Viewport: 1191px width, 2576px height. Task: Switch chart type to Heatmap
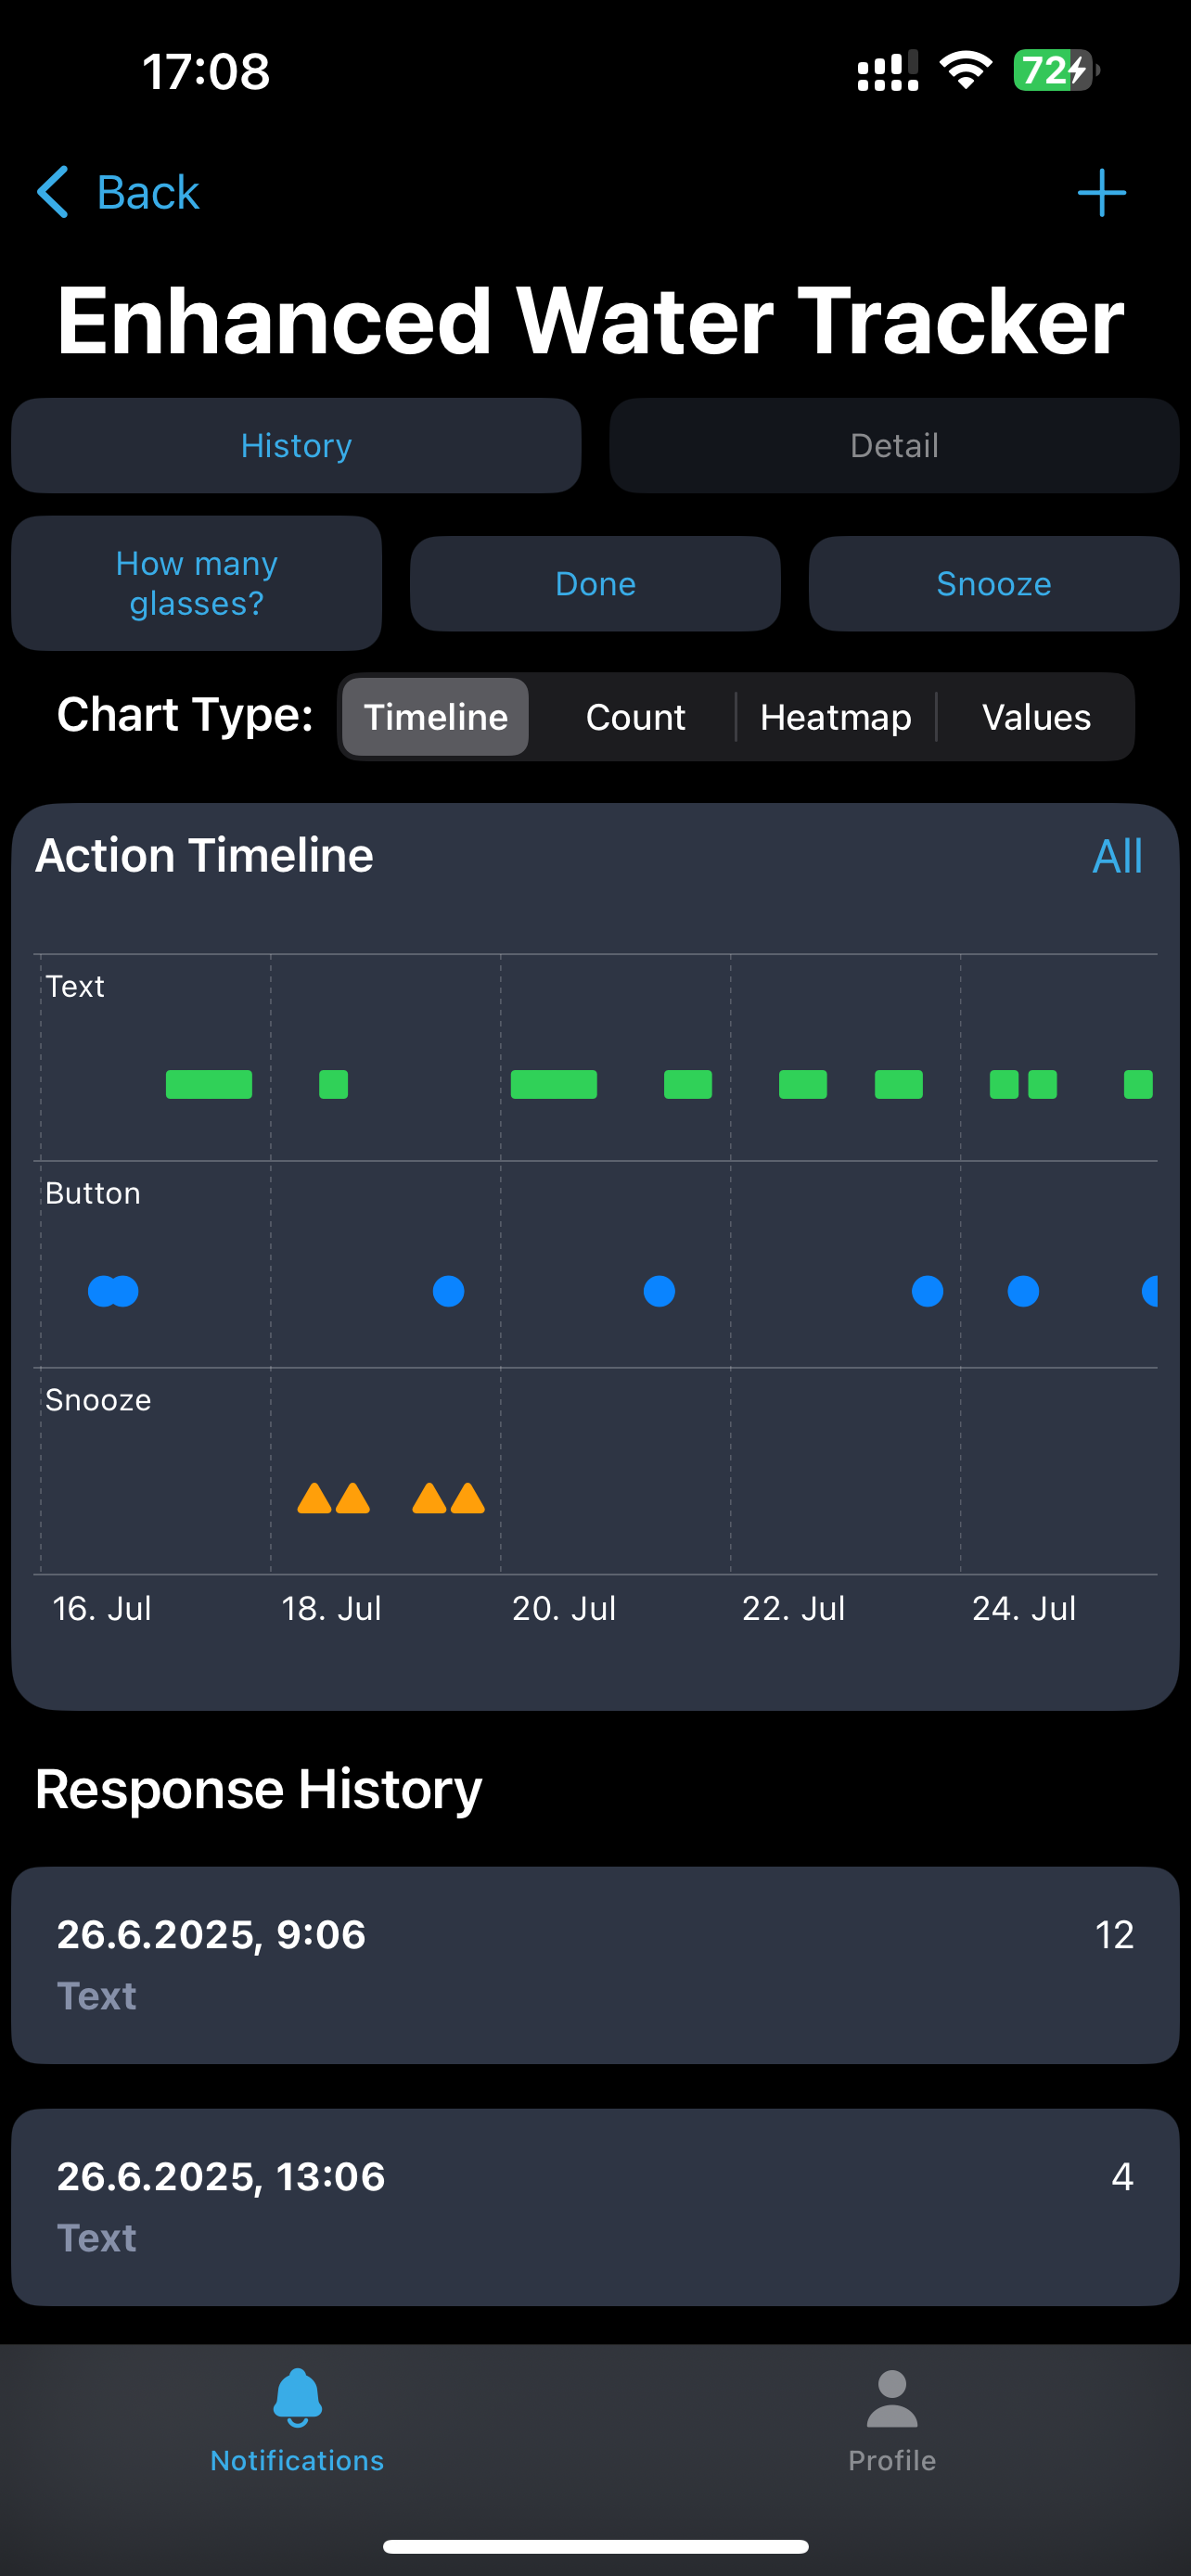835,716
